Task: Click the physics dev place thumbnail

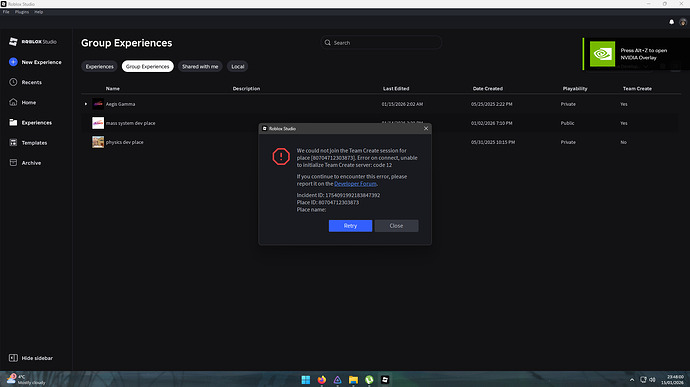Action: pos(98,142)
